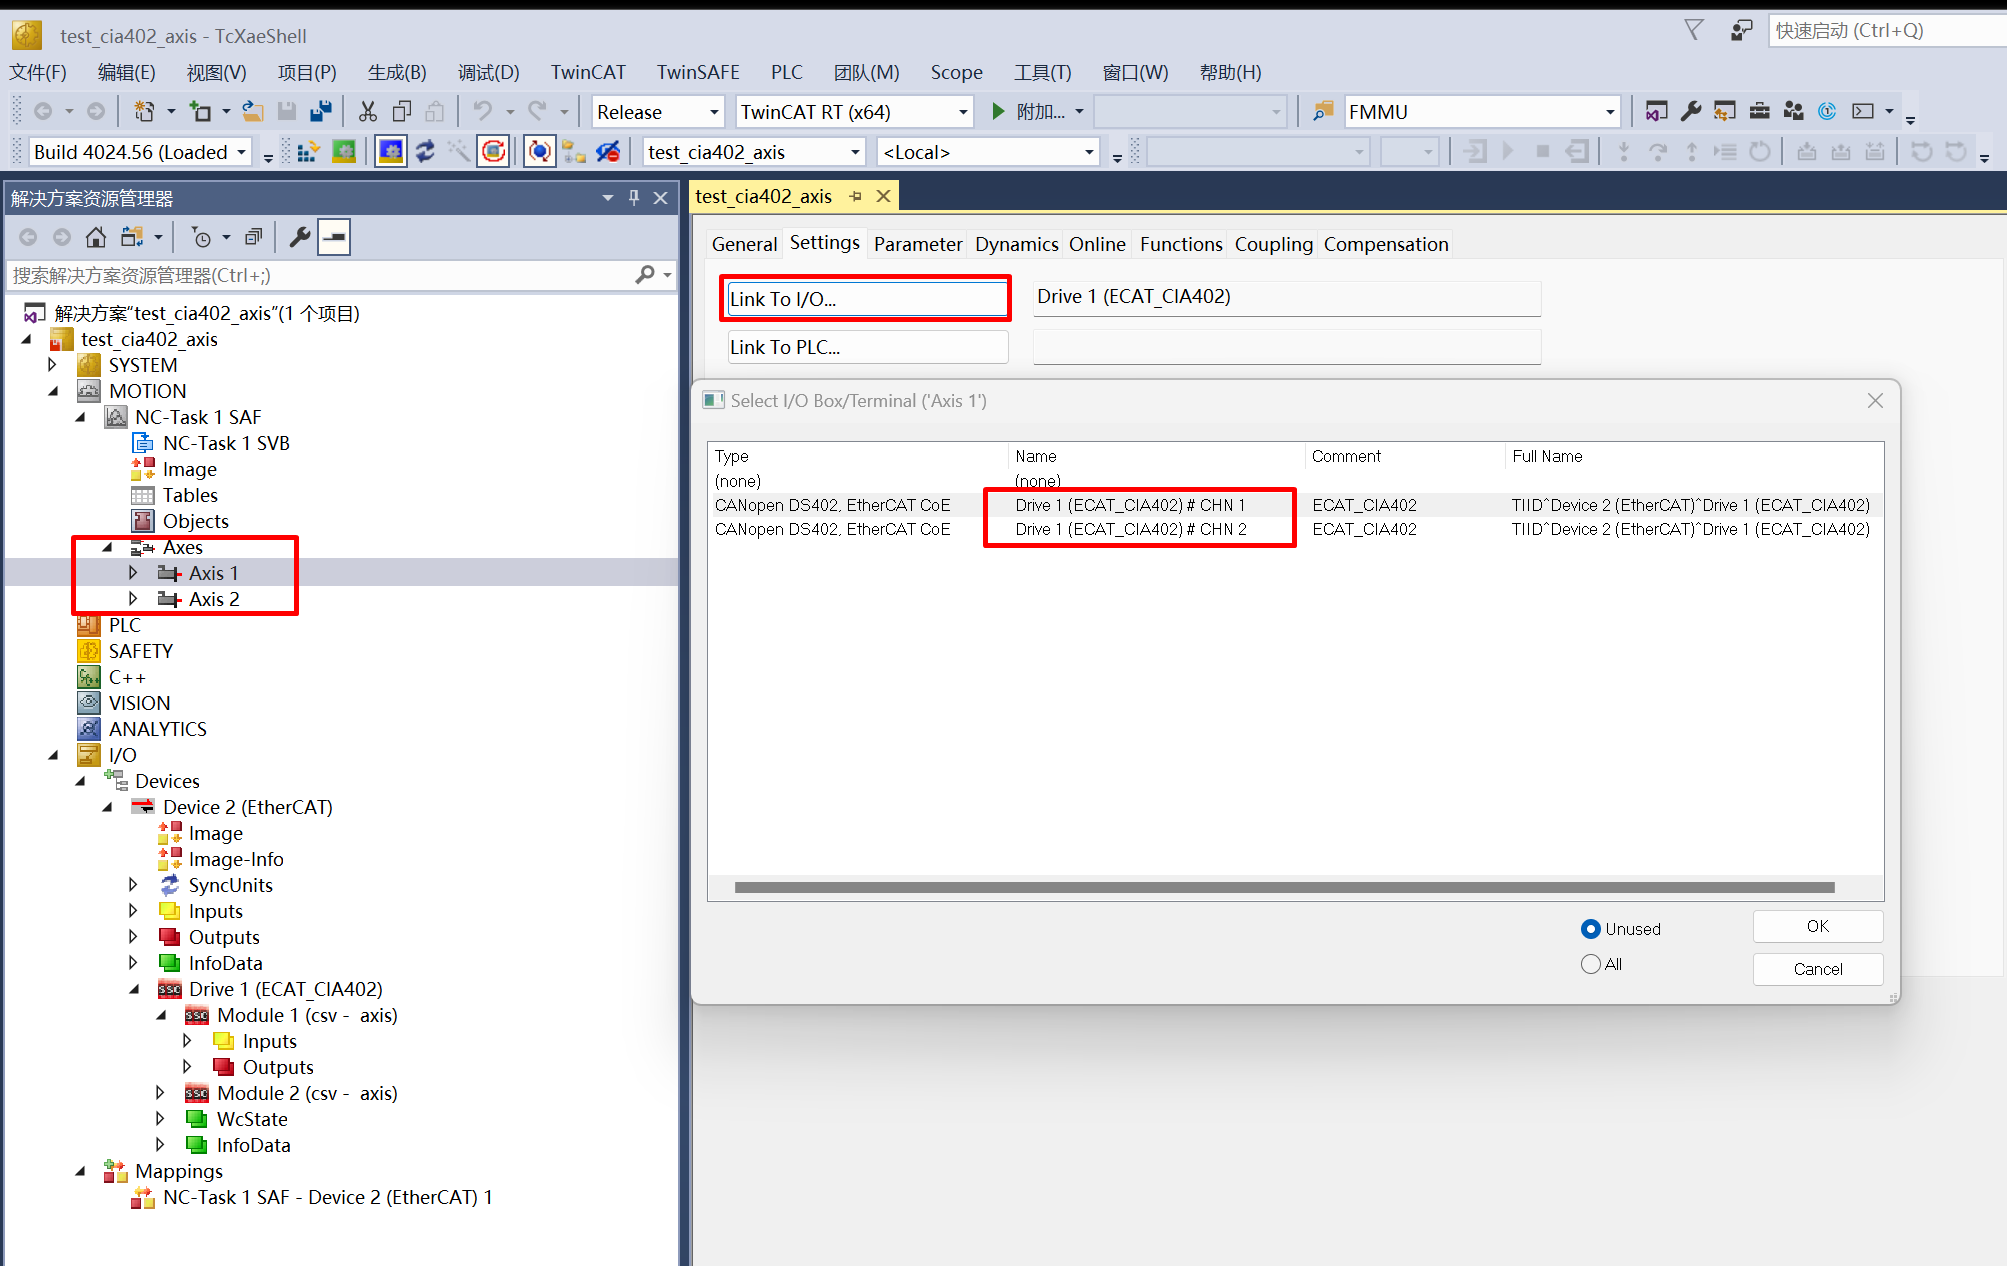The image size is (2007, 1266).
Task: Click the Reload Devices arrows icon
Action: tap(426, 152)
